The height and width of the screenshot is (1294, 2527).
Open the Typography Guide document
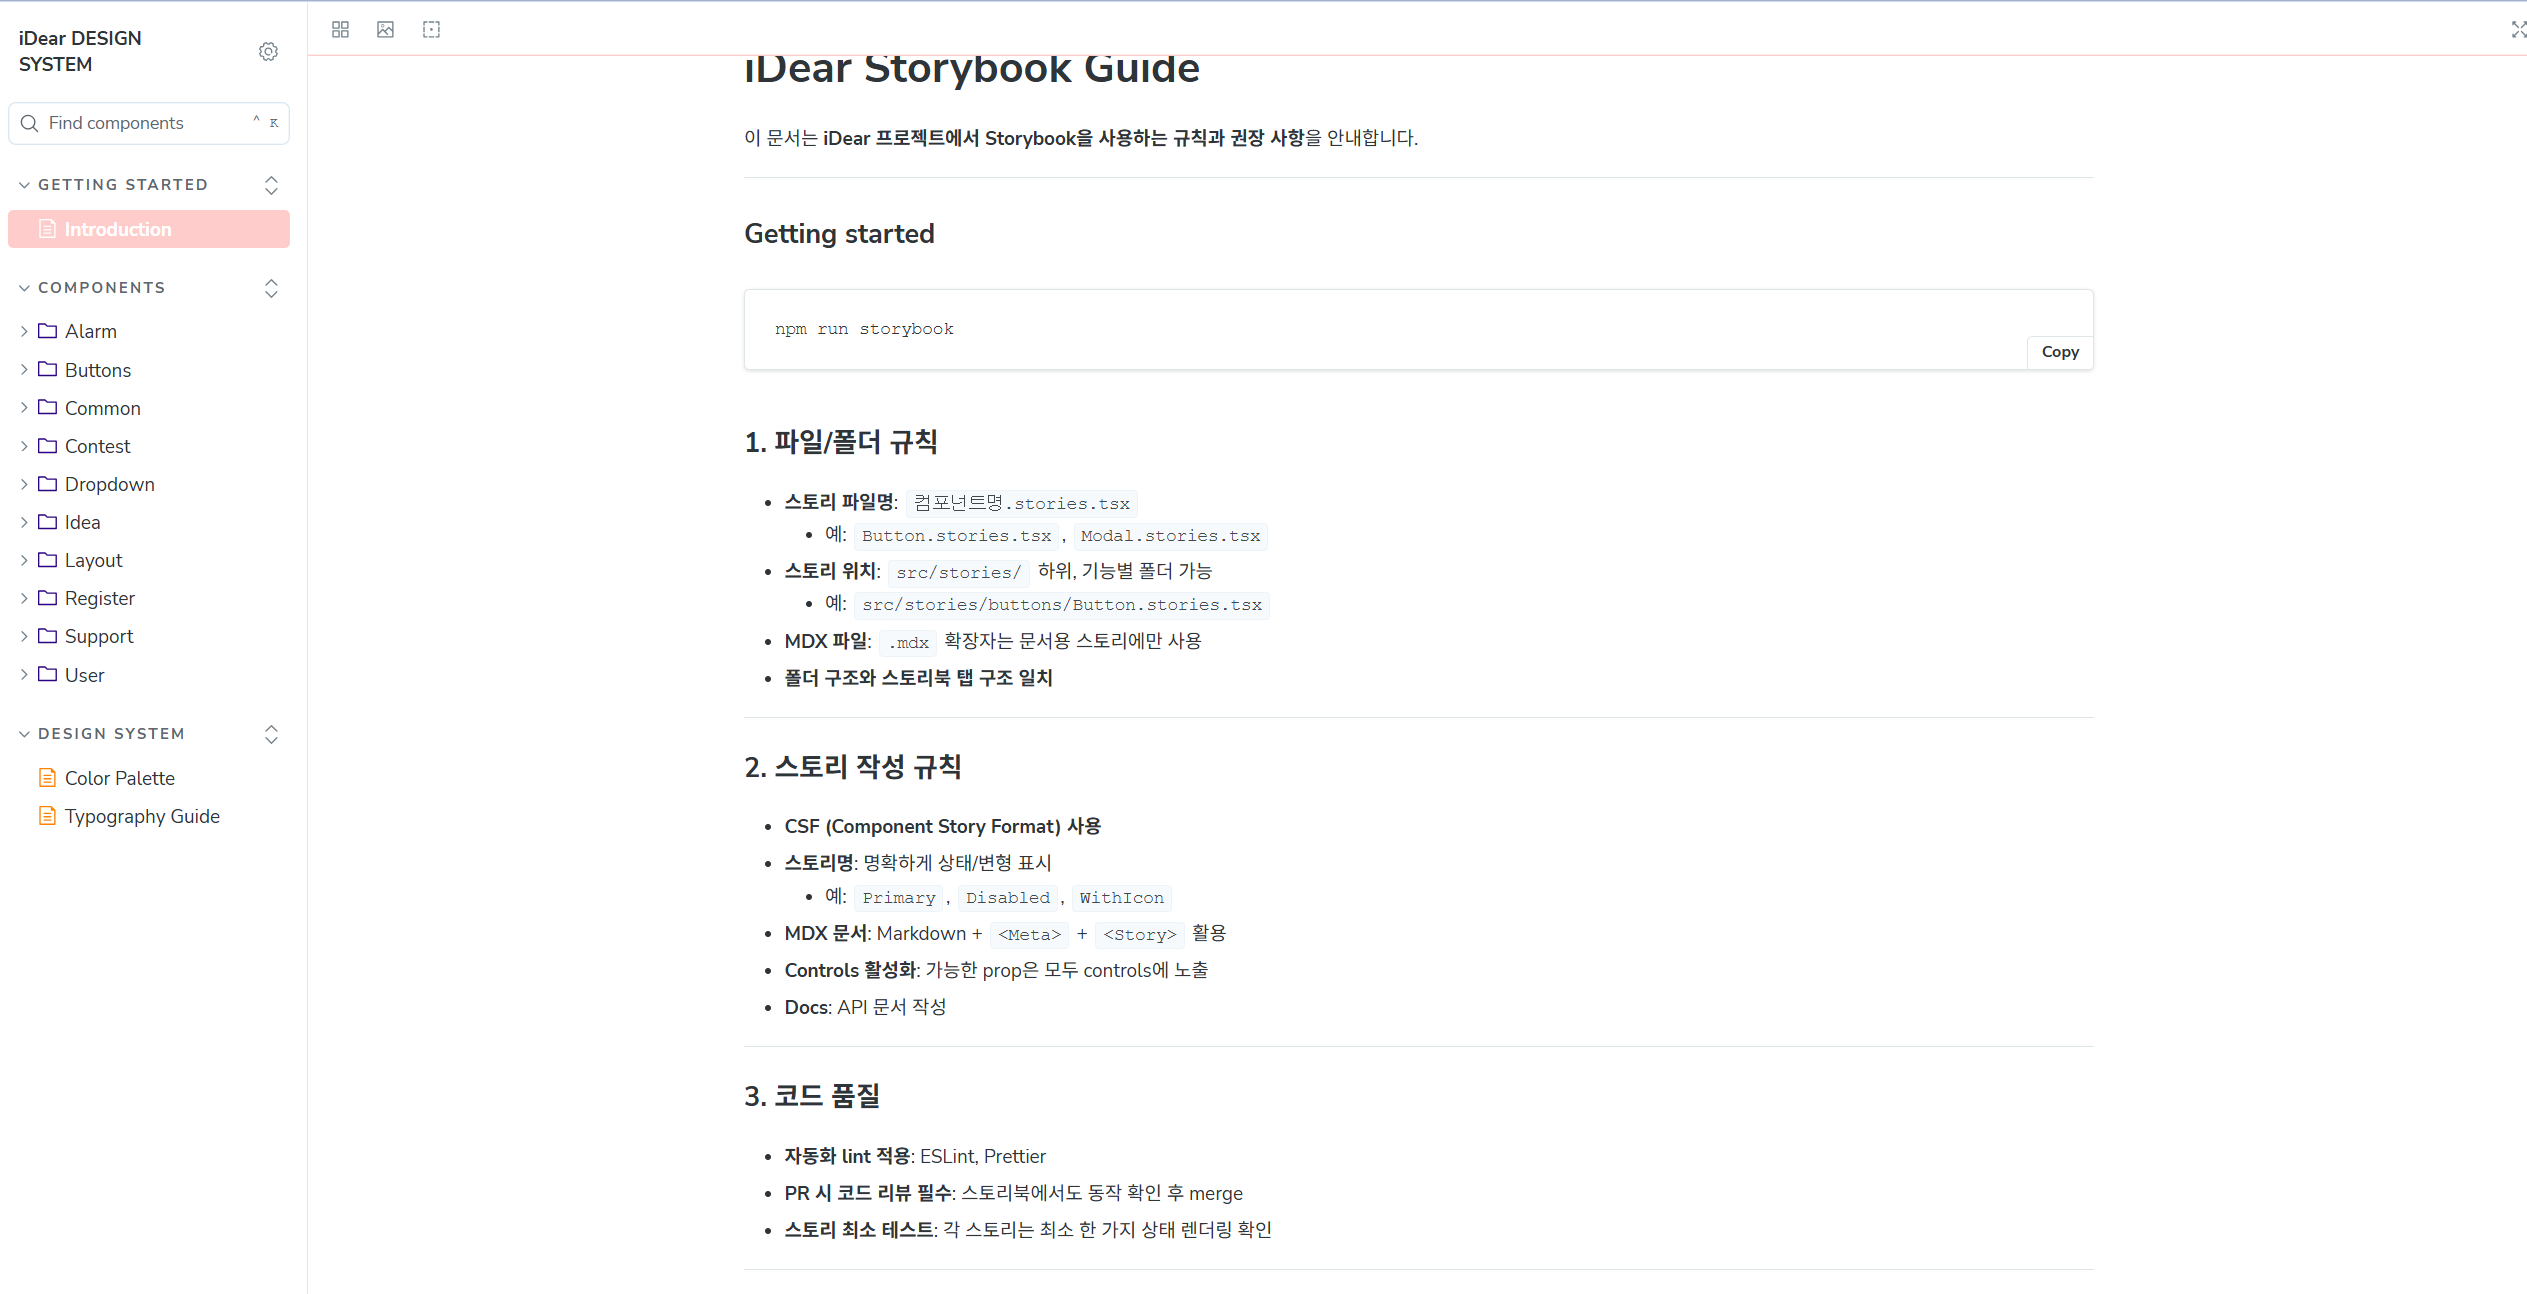pyautogui.click(x=142, y=816)
